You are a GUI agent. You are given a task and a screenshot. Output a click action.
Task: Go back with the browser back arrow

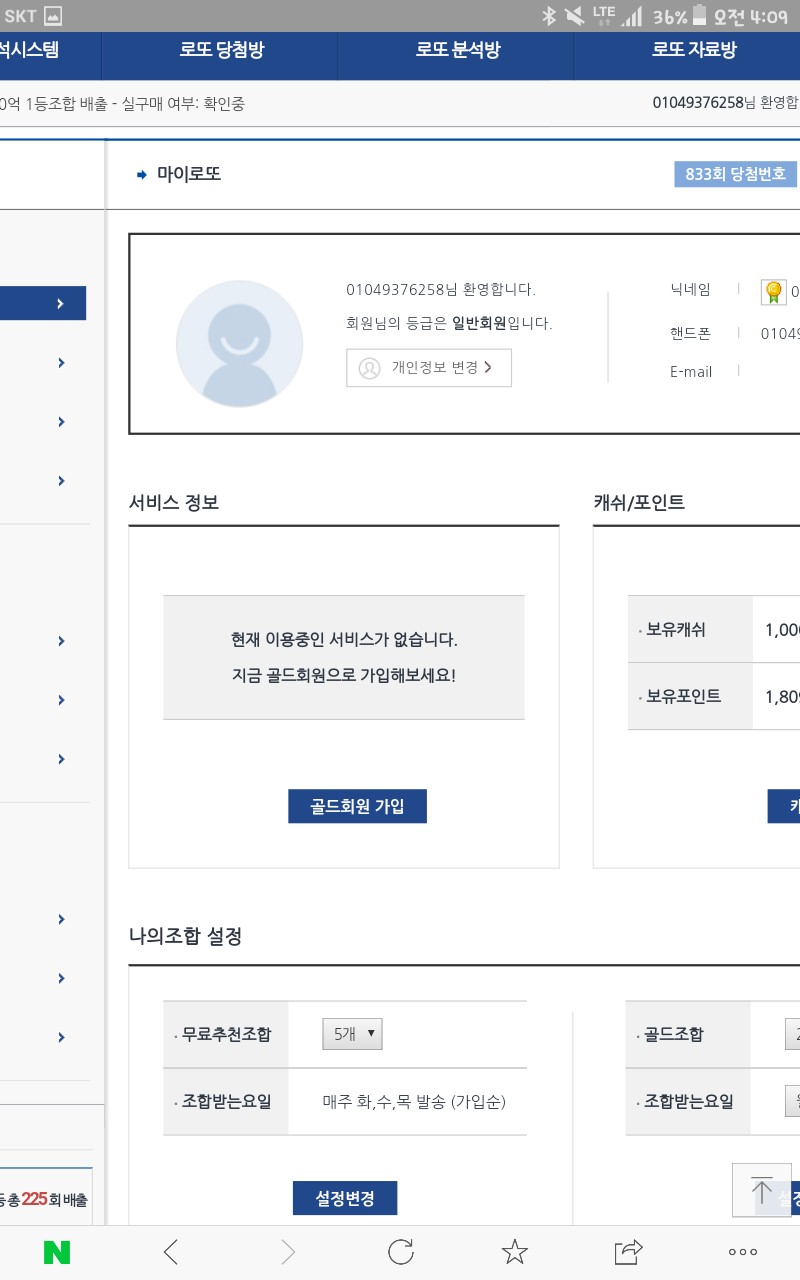[x=171, y=1251]
